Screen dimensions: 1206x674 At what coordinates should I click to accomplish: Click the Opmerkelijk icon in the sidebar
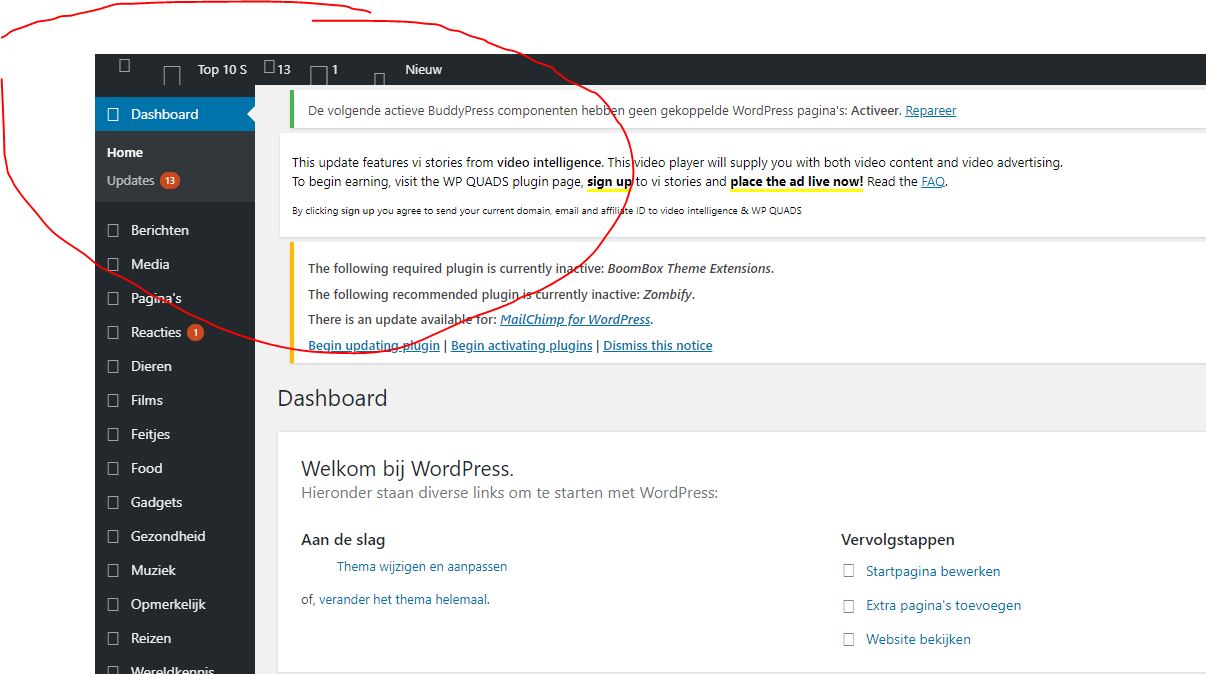point(113,604)
